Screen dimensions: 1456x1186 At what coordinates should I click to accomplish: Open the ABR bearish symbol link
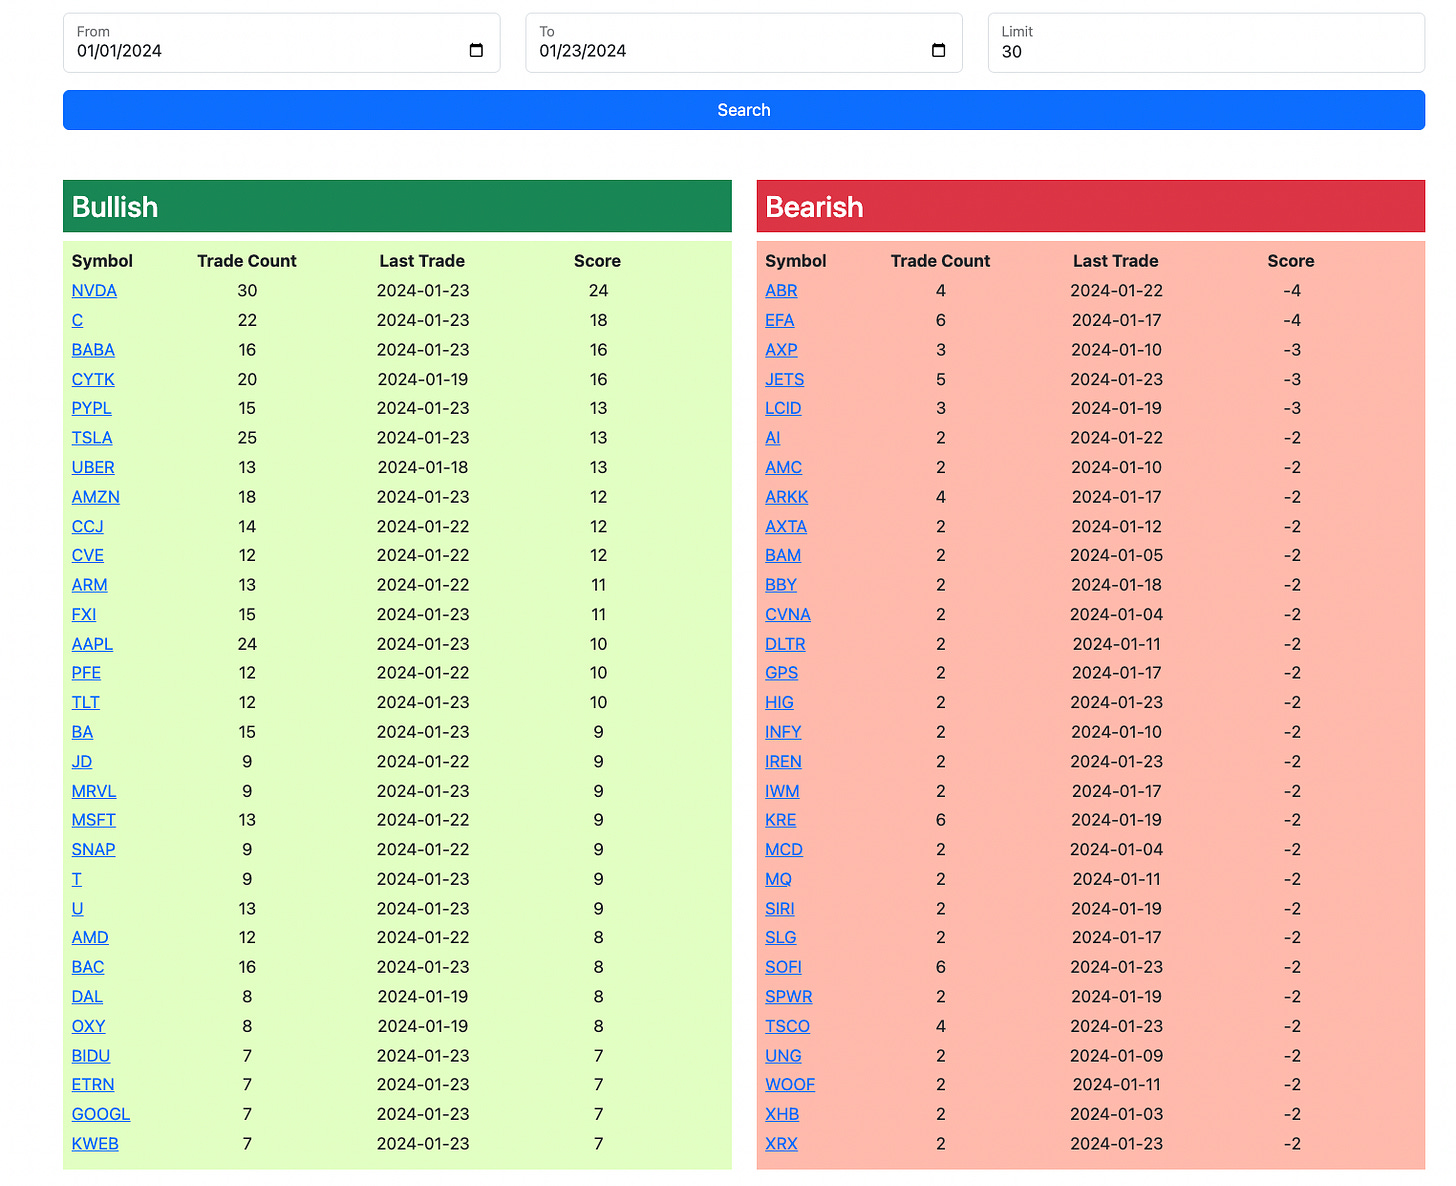point(781,291)
